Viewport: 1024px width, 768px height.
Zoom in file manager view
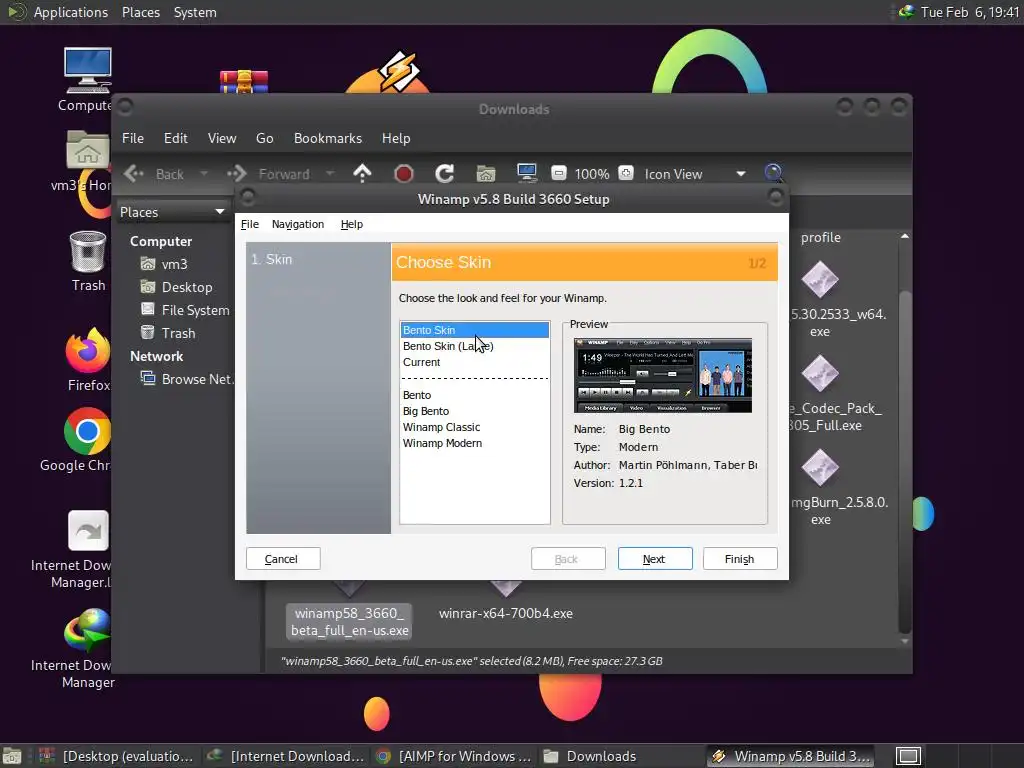[x=626, y=173]
